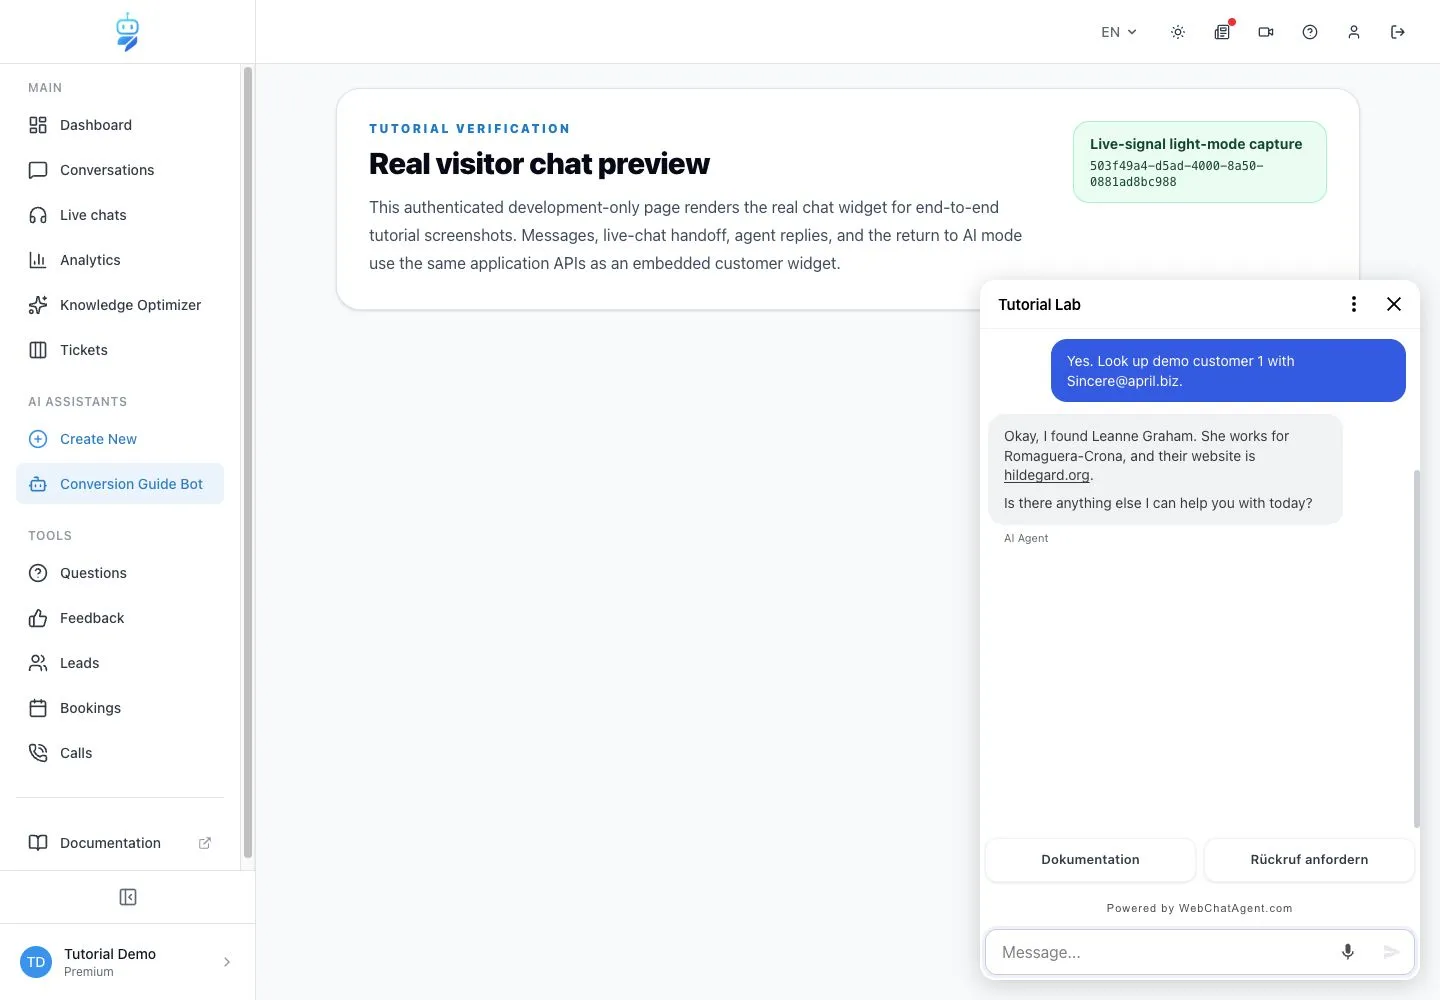This screenshot has width=1440, height=1000.
Task: Click the Feedback thumbs-up icon
Action: click(38, 618)
